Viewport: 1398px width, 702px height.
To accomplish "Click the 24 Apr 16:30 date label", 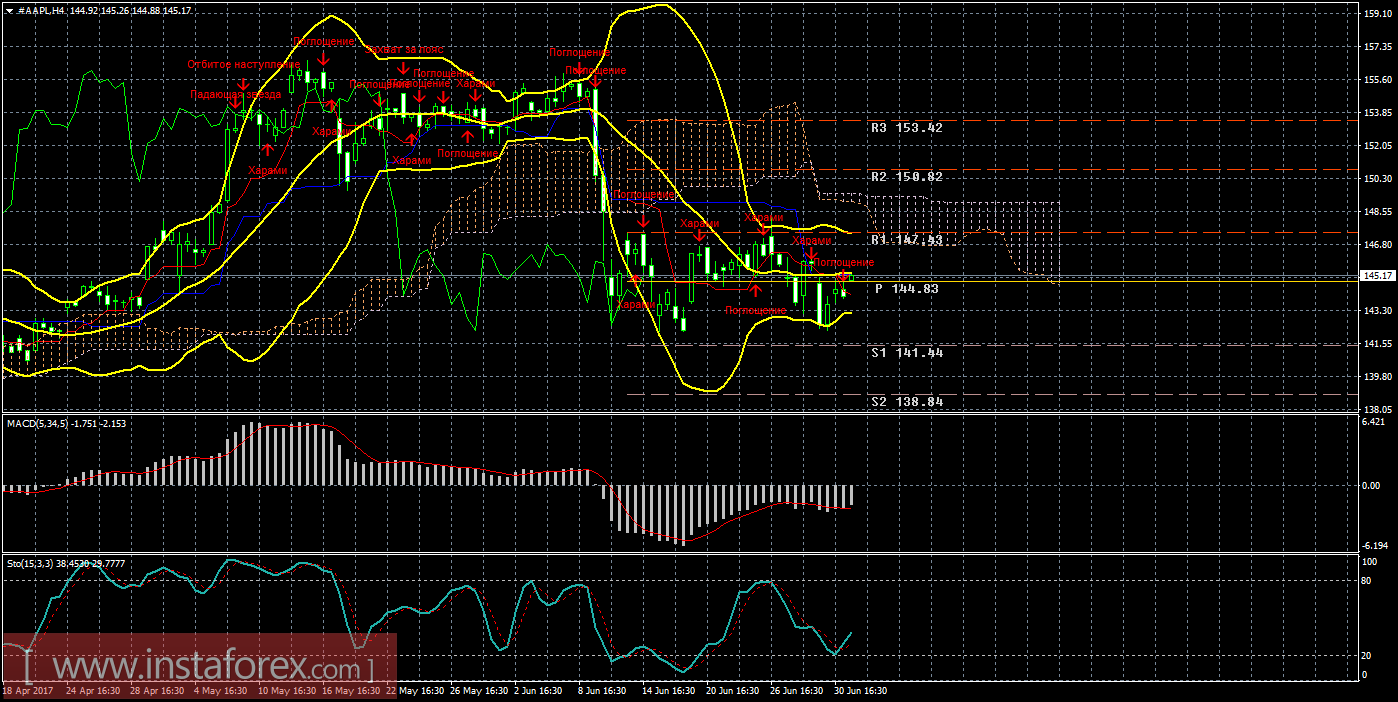I will 93,691.
